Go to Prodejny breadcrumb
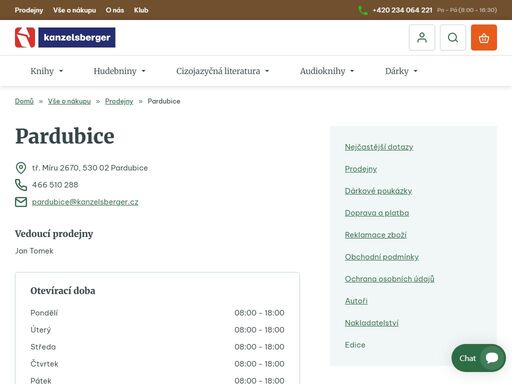Viewport: 512px width, 384px height. coord(119,101)
